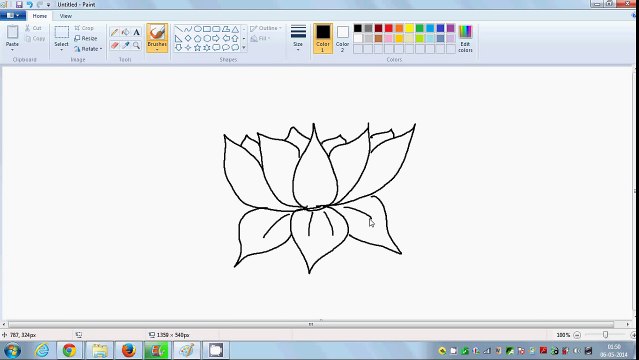Choose the yellow color swatch

pos(409,28)
